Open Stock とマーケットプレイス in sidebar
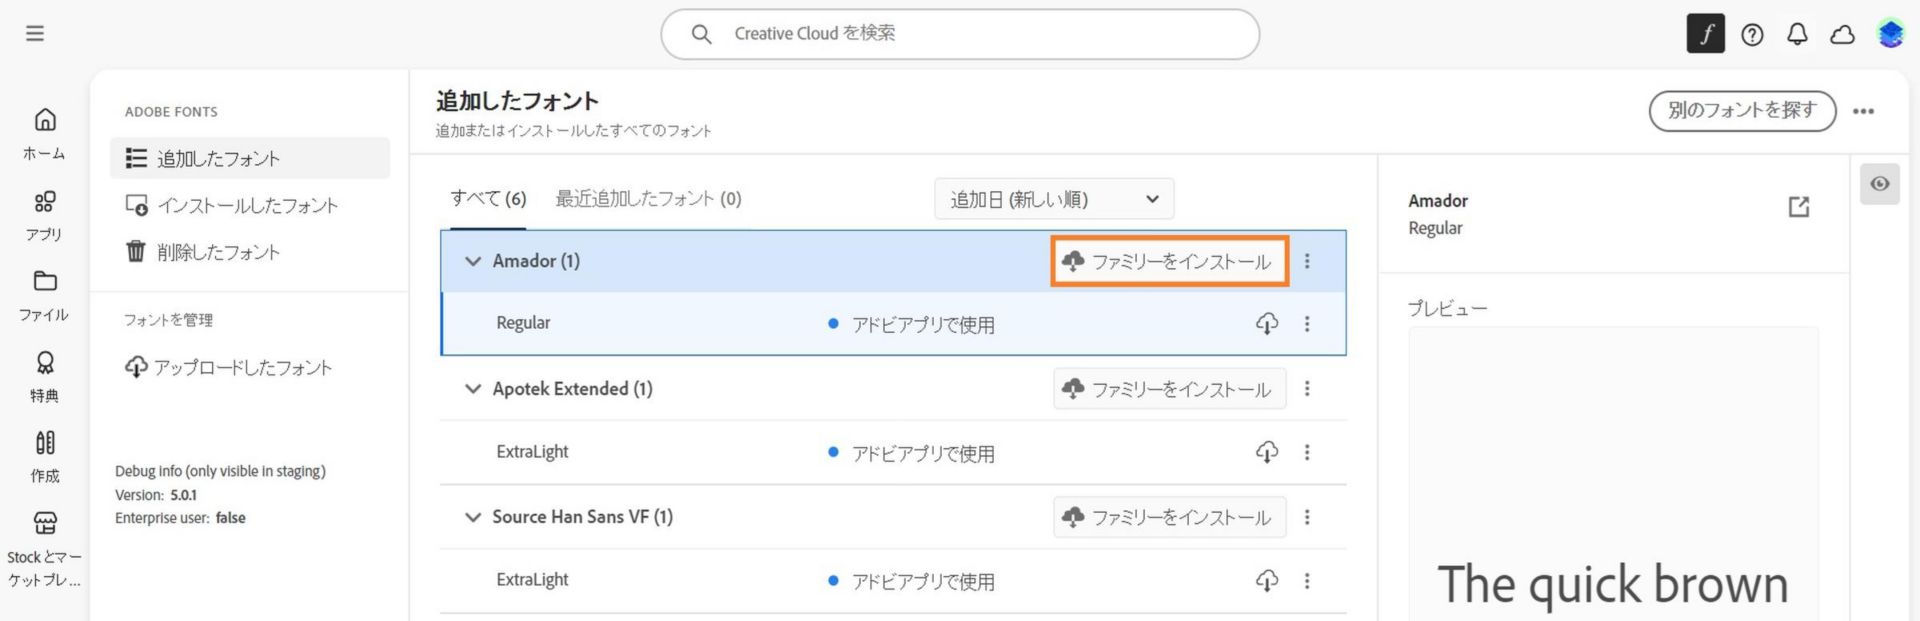Viewport: 1920px width, 621px height. click(x=45, y=549)
